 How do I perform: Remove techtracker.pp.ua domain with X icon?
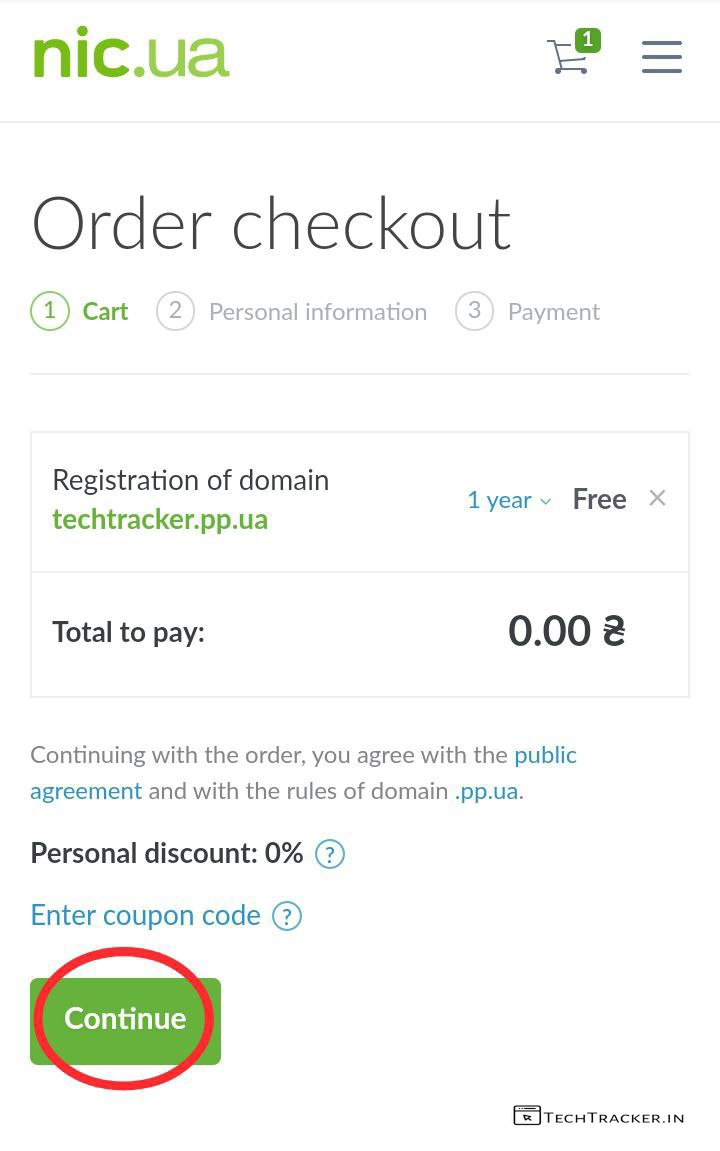(657, 498)
